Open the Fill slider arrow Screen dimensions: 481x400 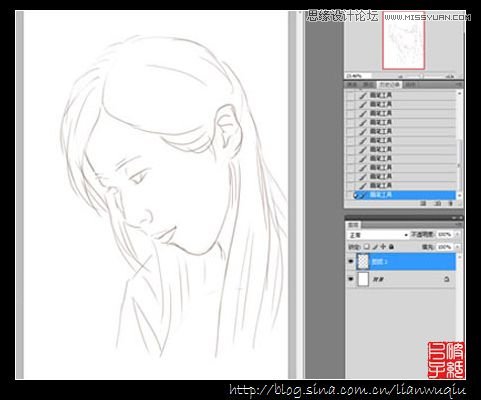pyautogui.click(x=457, y=247)
